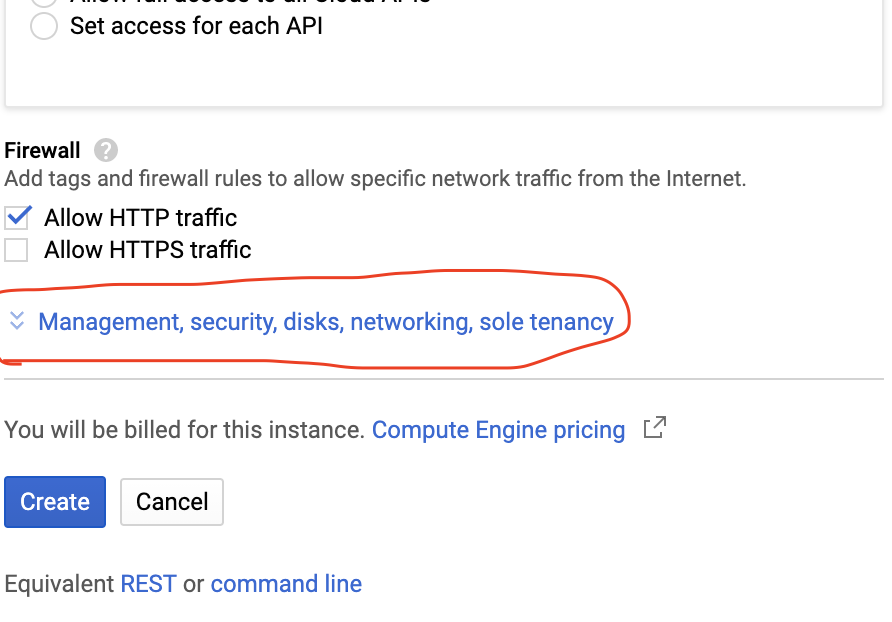
Task: Open the equivalent REST link
Action: click(x=148, y=584)
